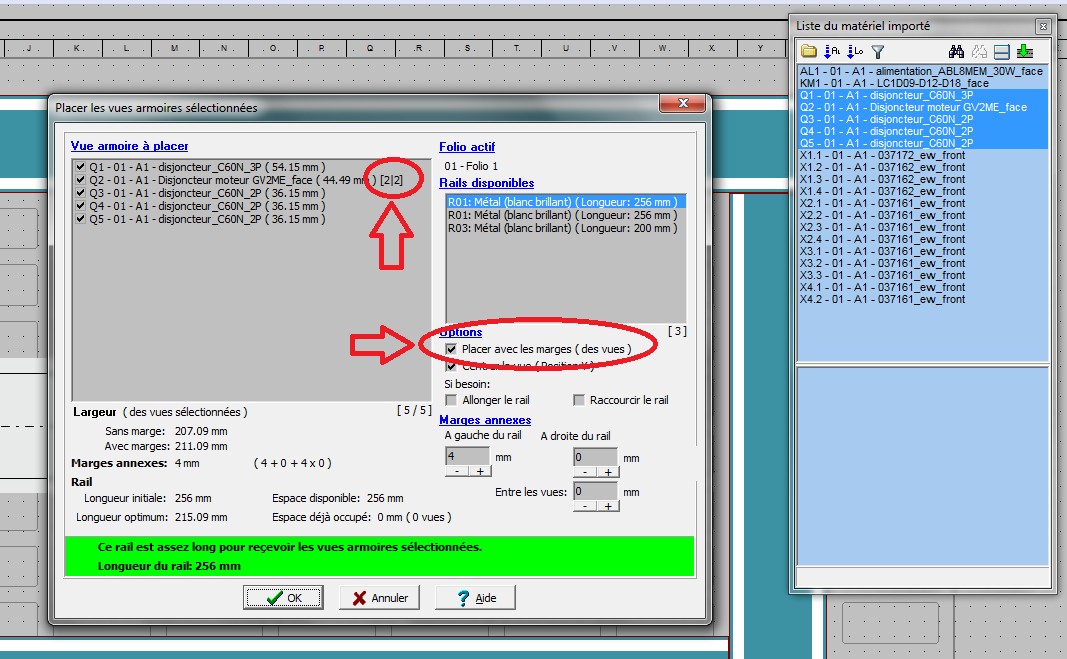Uncheck Q1 disjoncteur_C60N_3P in view list
The height and width of the screenshot is (659, 1067).
coord(80,167)
